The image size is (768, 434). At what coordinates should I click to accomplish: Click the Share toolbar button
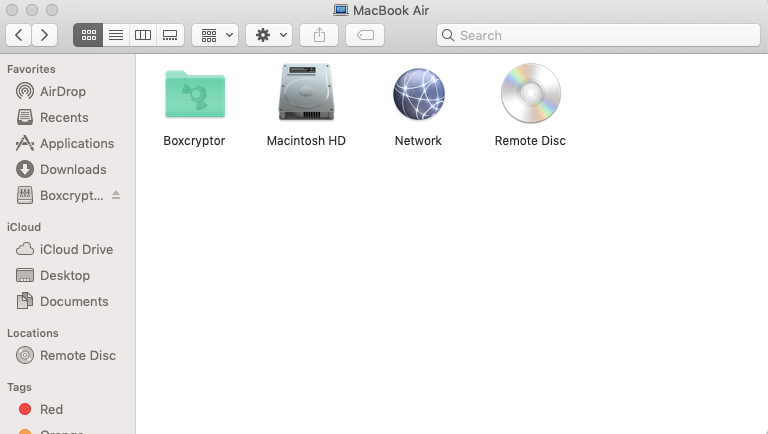point(319,35)
